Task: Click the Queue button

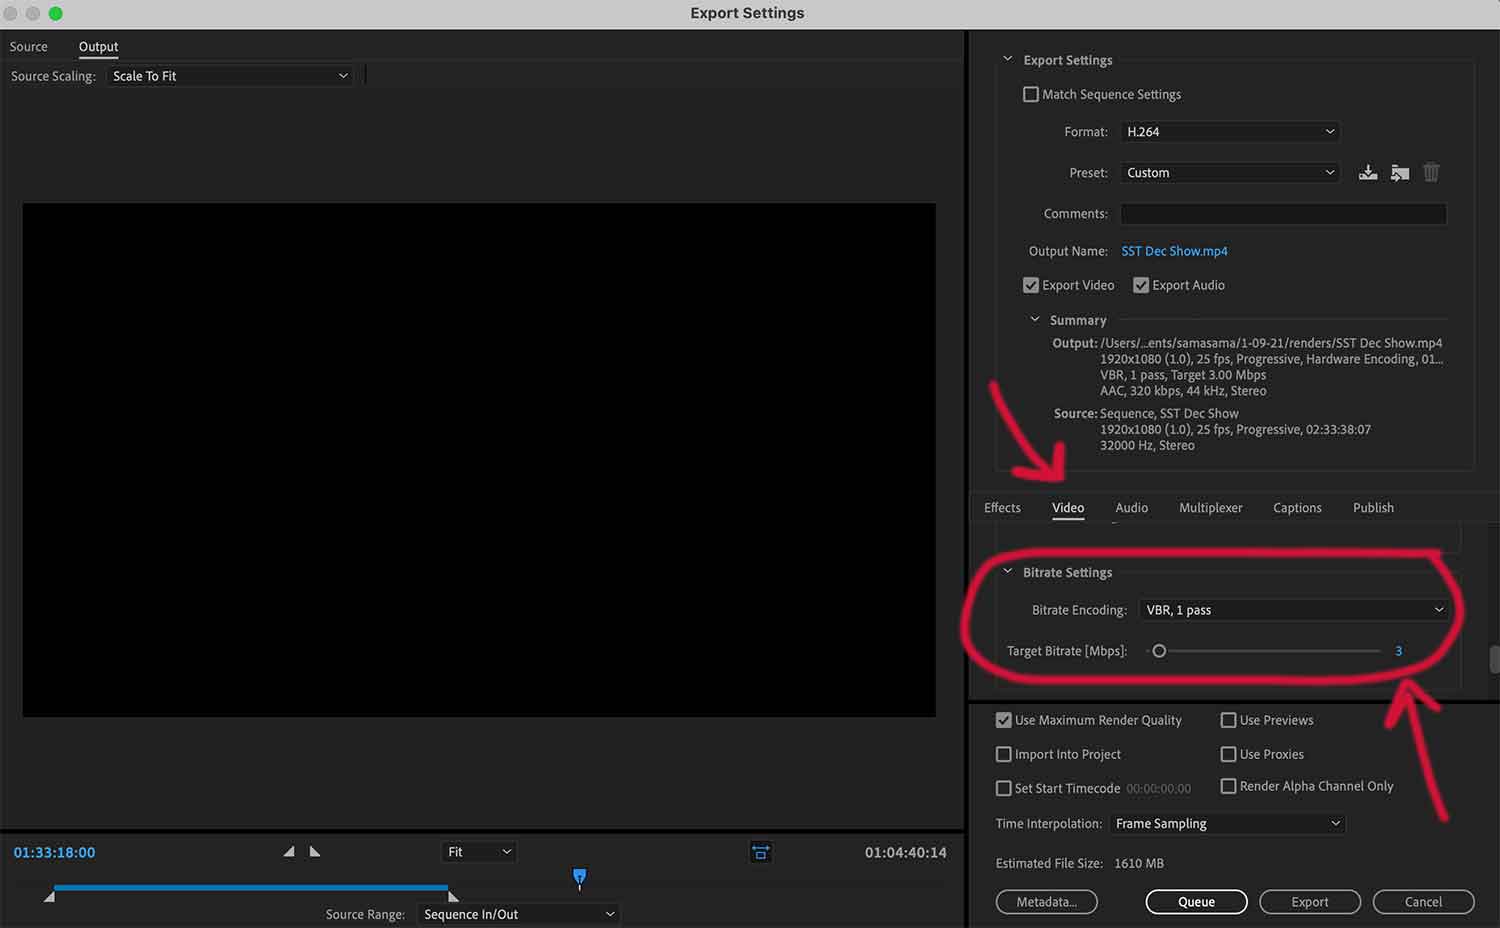Action: click(1196, 901)
